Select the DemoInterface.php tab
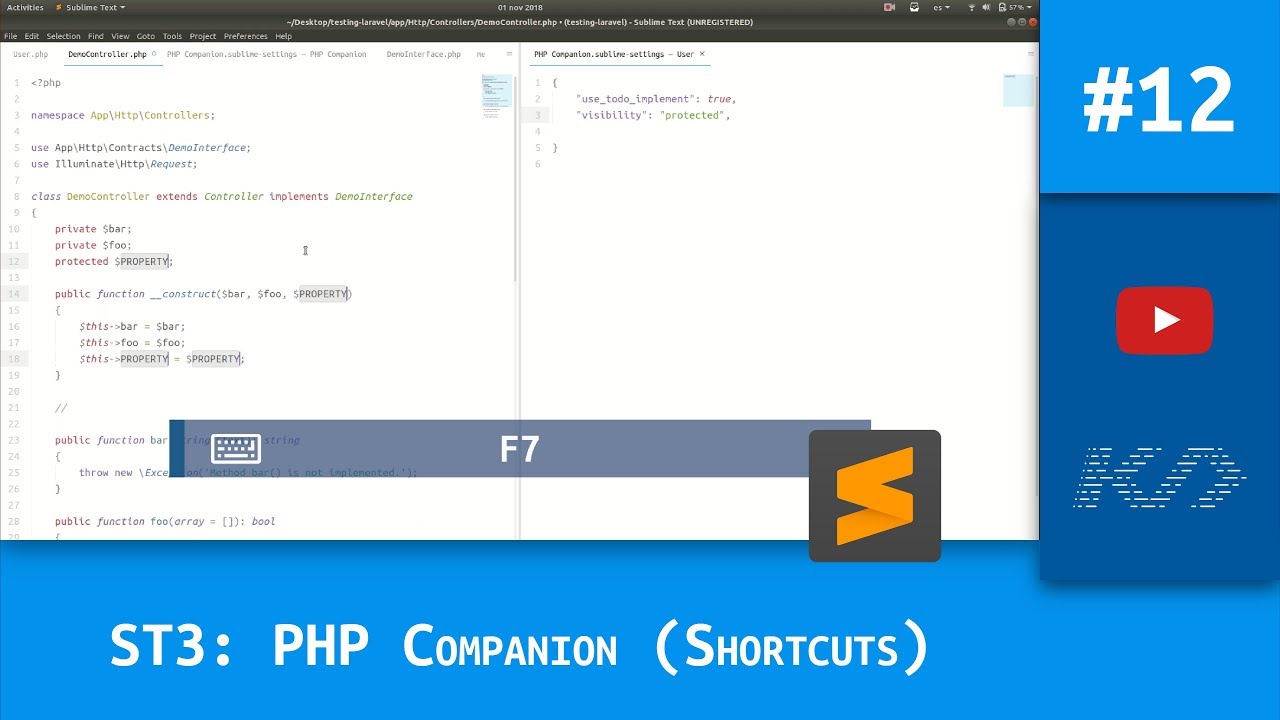The height and width of the screenshot is (720, 1280). [422, 54]
